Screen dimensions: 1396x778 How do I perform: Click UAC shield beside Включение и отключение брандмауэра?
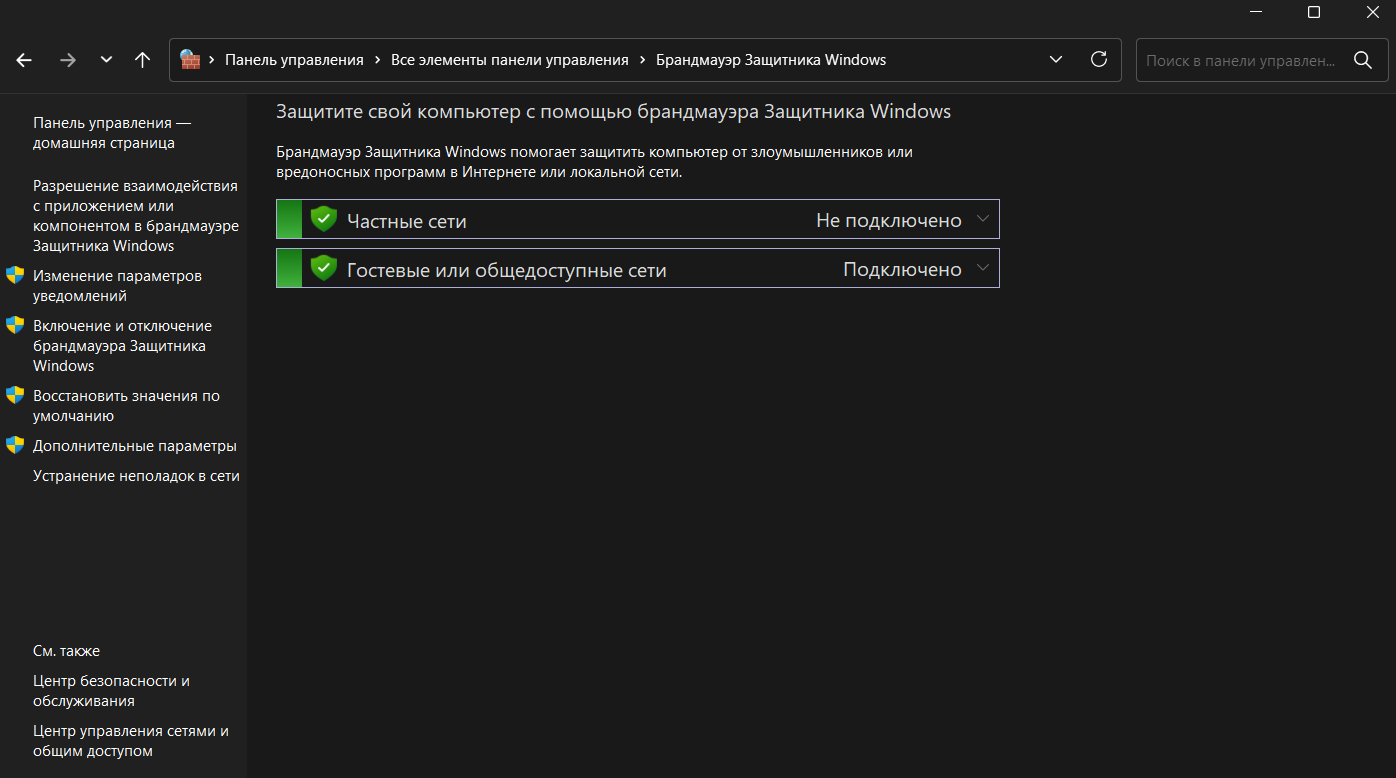pos(15,325)
